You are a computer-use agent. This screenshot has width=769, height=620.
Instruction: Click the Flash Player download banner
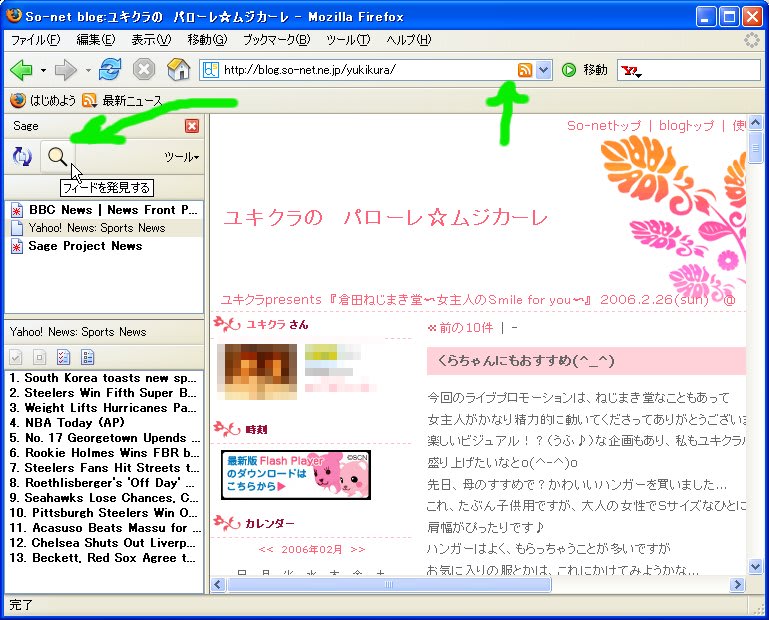296,475
